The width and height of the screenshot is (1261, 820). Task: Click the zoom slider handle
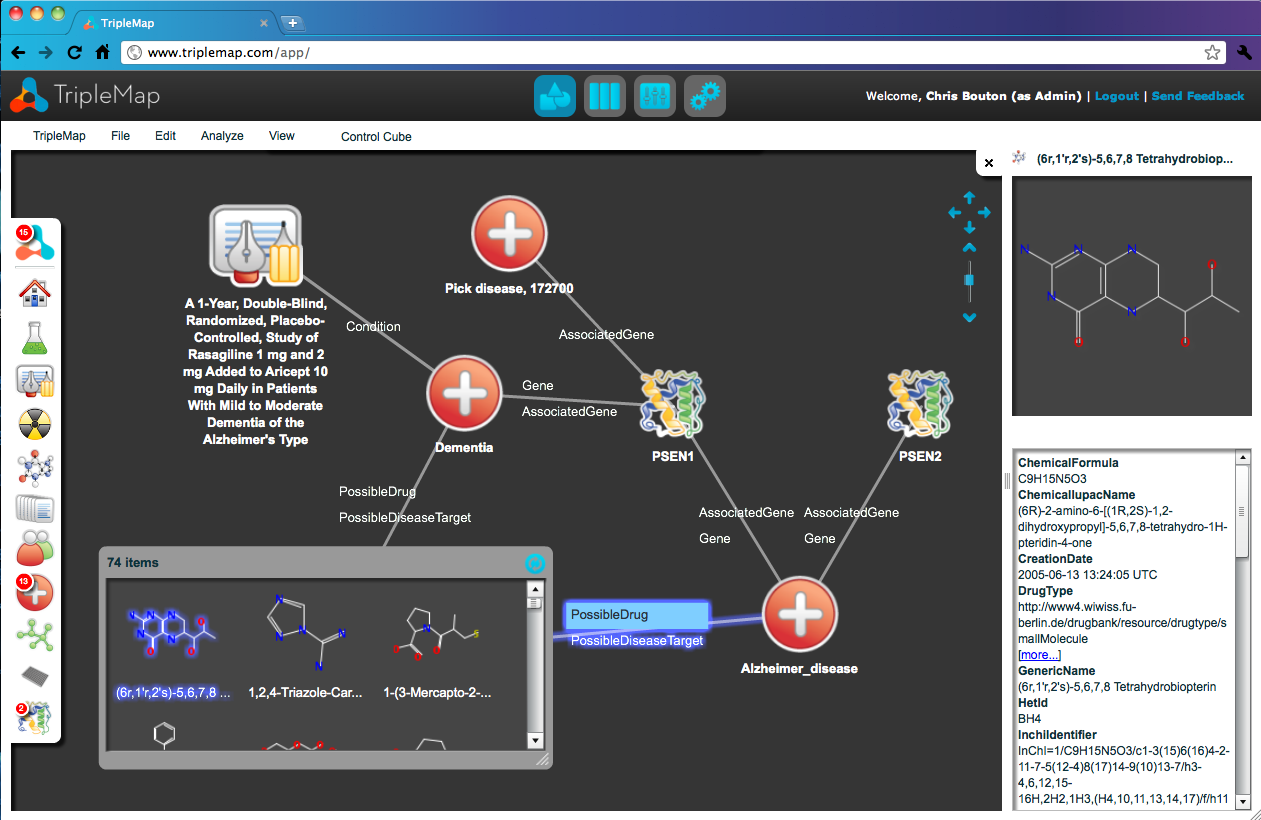pos(969,280)
